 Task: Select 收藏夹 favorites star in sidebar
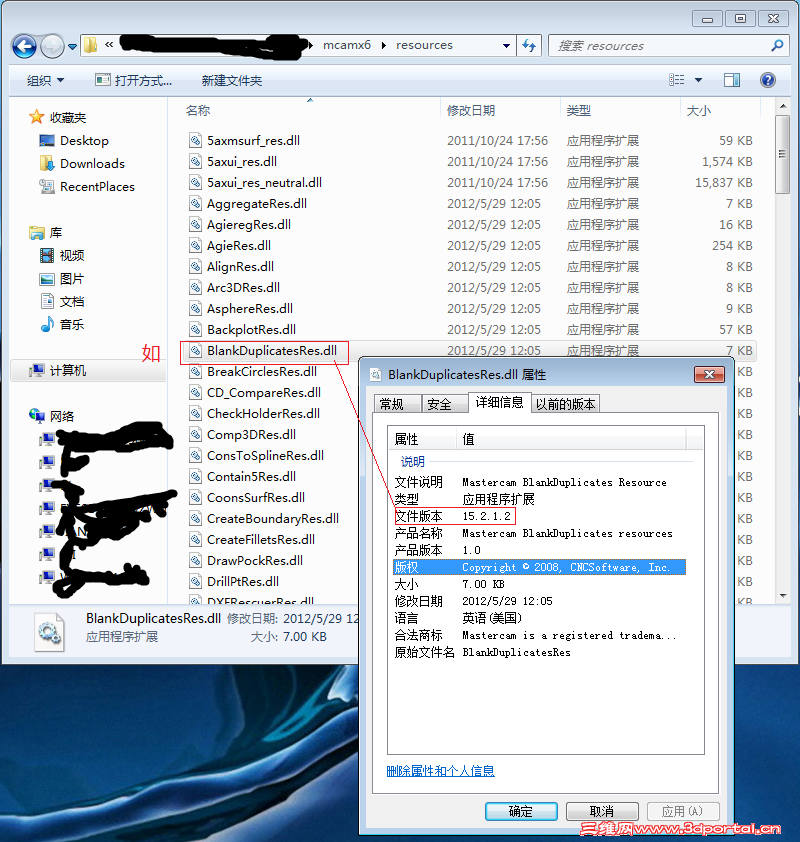(x=37, y=117)
